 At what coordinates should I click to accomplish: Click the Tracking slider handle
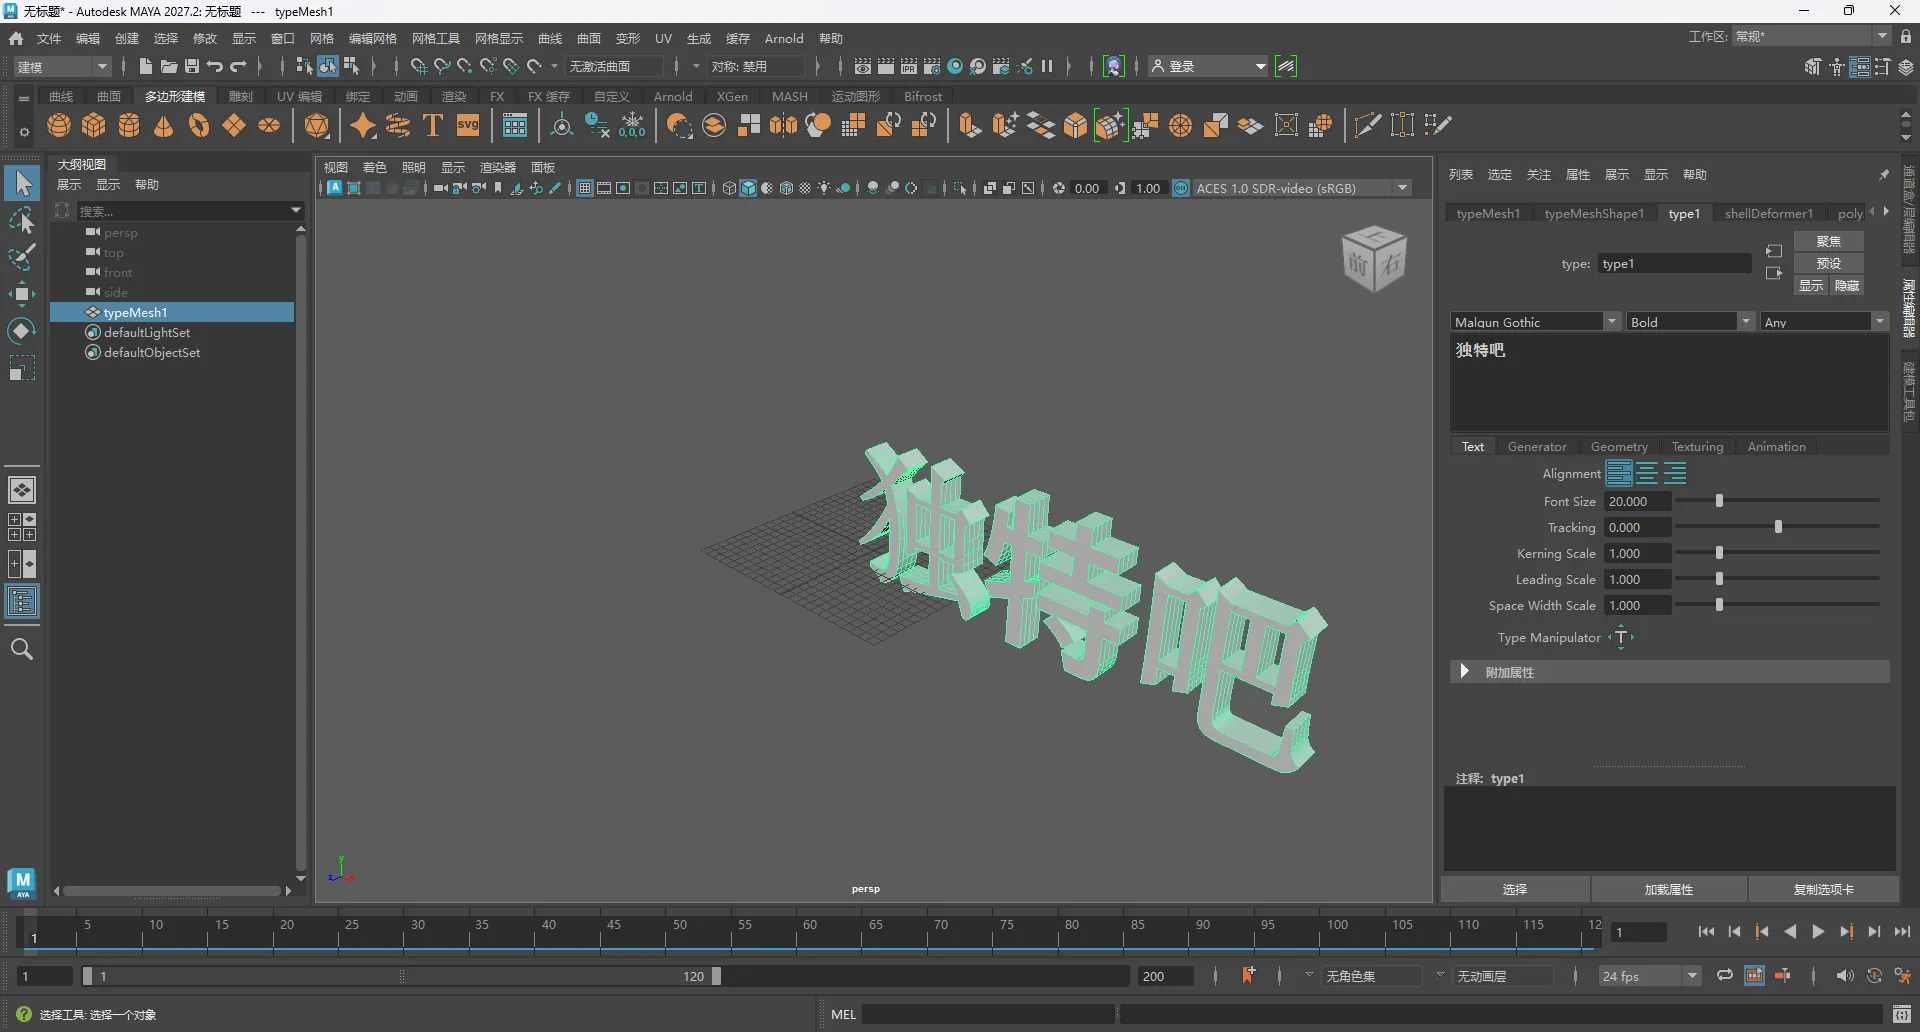[1778, 526]
